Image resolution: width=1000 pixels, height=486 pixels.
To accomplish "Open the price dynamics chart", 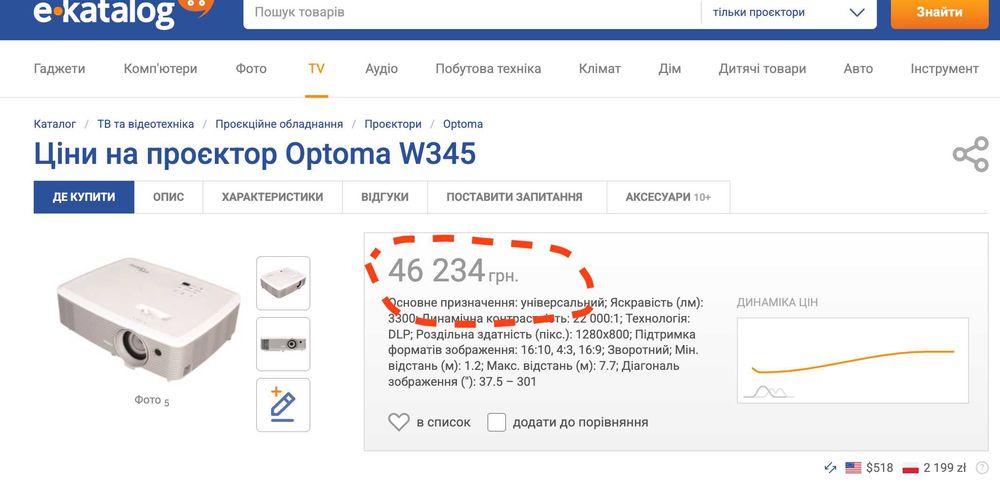I will (853, 360).
